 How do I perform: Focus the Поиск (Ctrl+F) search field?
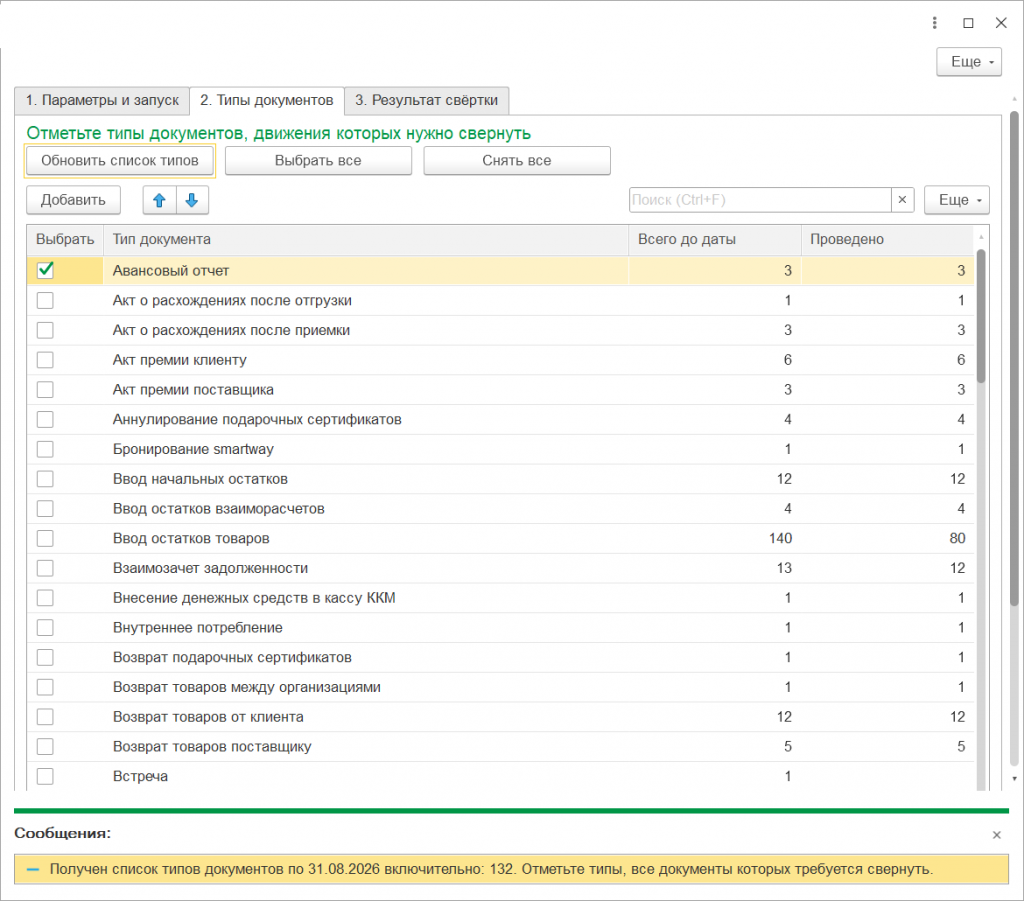pos(760,200)
